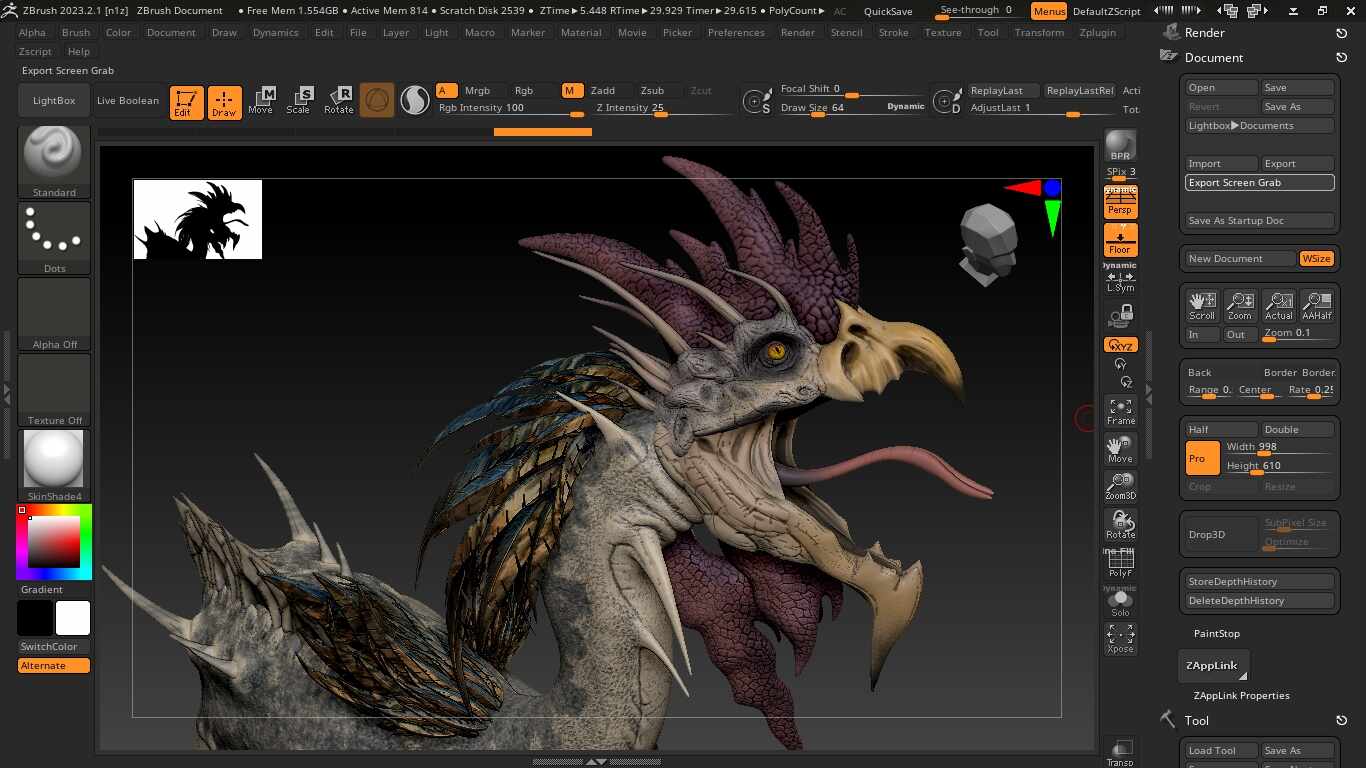Select the Rotate tool in the top shelf

[339, 100]
